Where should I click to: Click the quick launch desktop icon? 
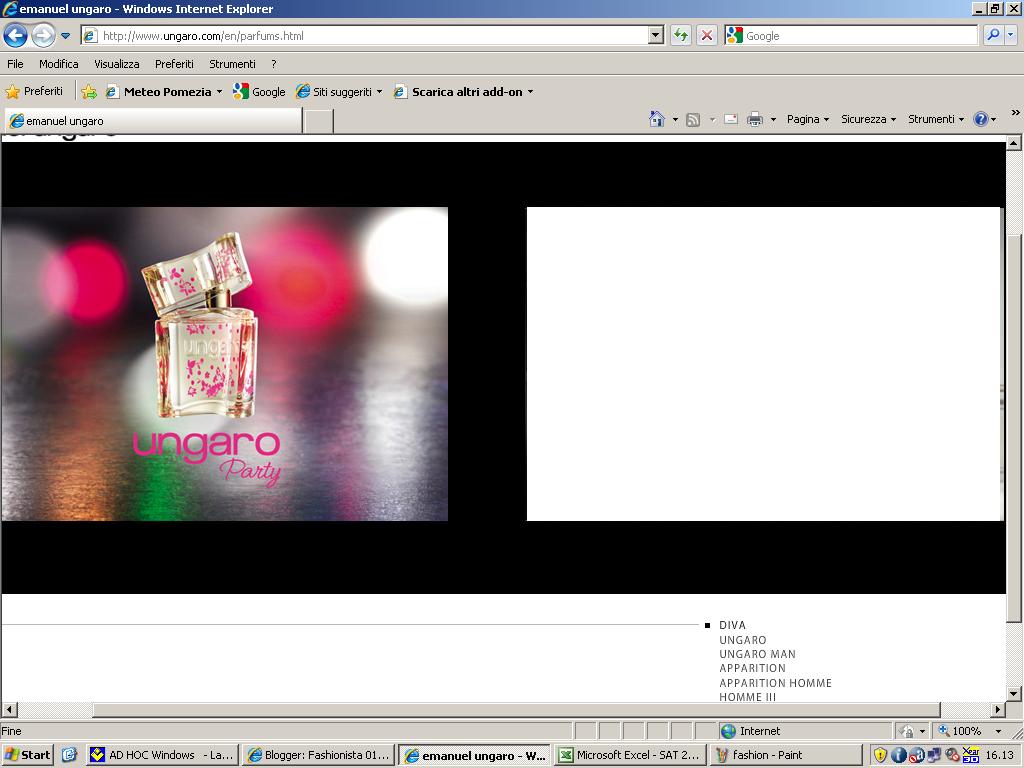click(x=70, y=755)
